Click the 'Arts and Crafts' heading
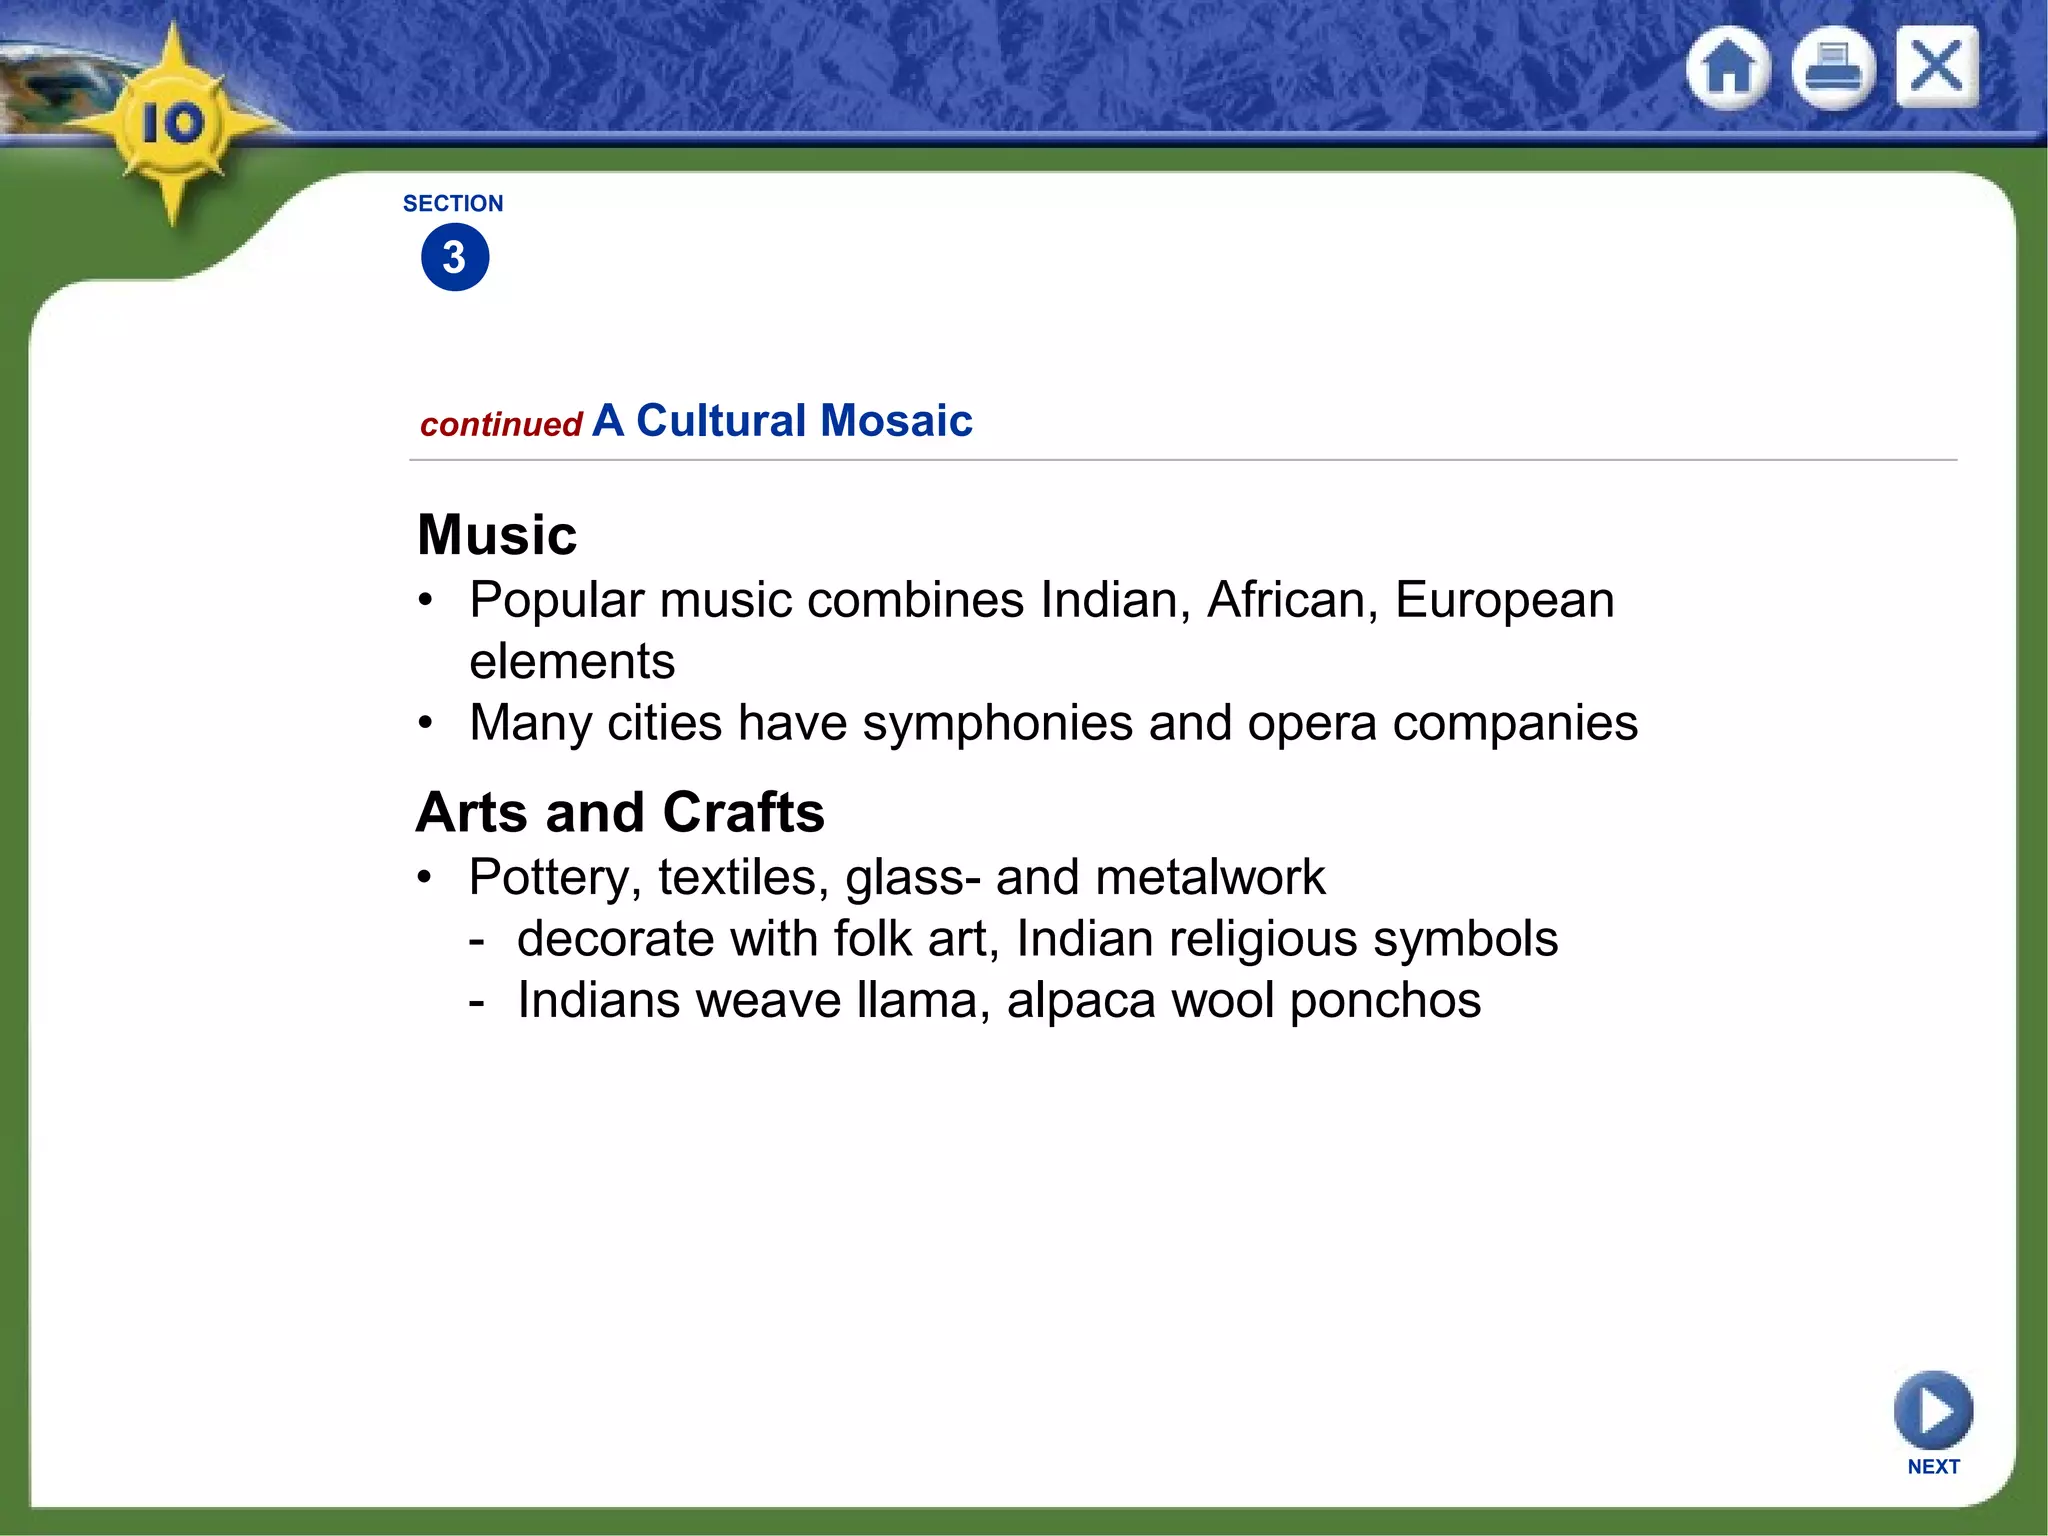 pos(620,811)
